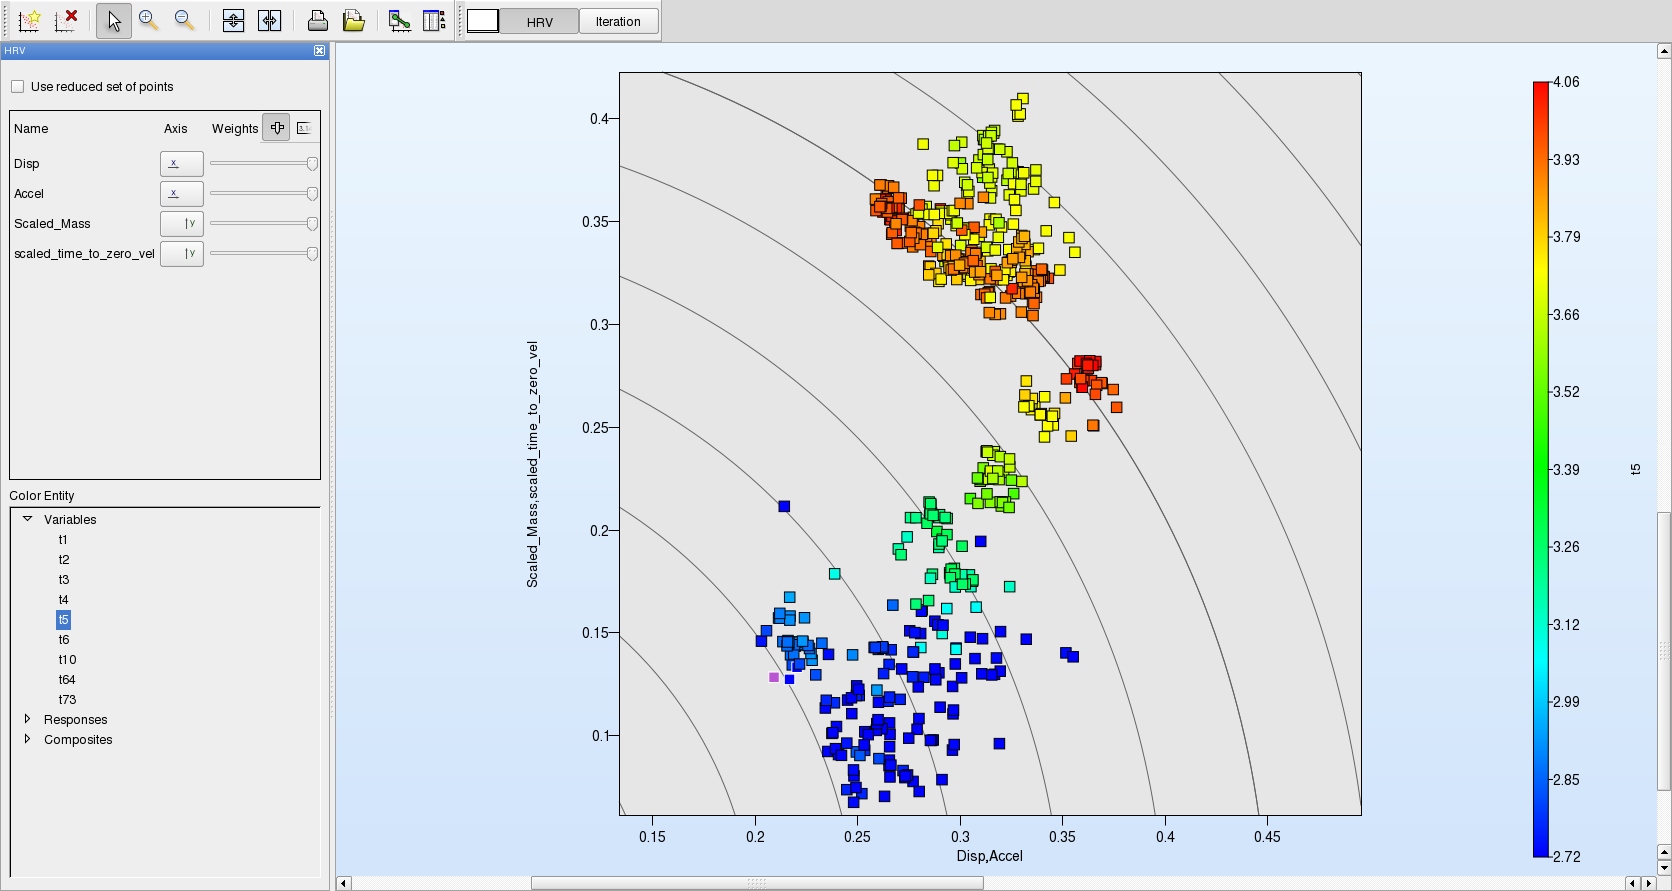Open a plot file with the folder icon

pos(353,20)
